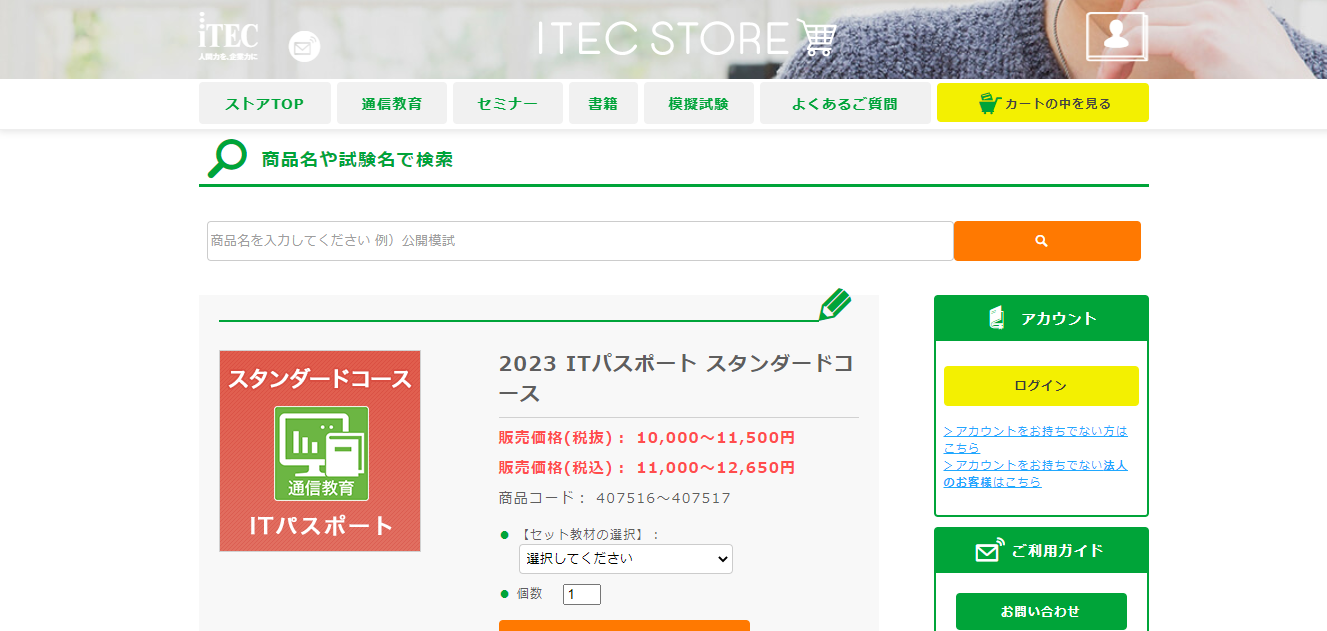Open the セット教材の選択 dropdown
This screenshot has height=631, width=1327.
[x=626, y=559]
